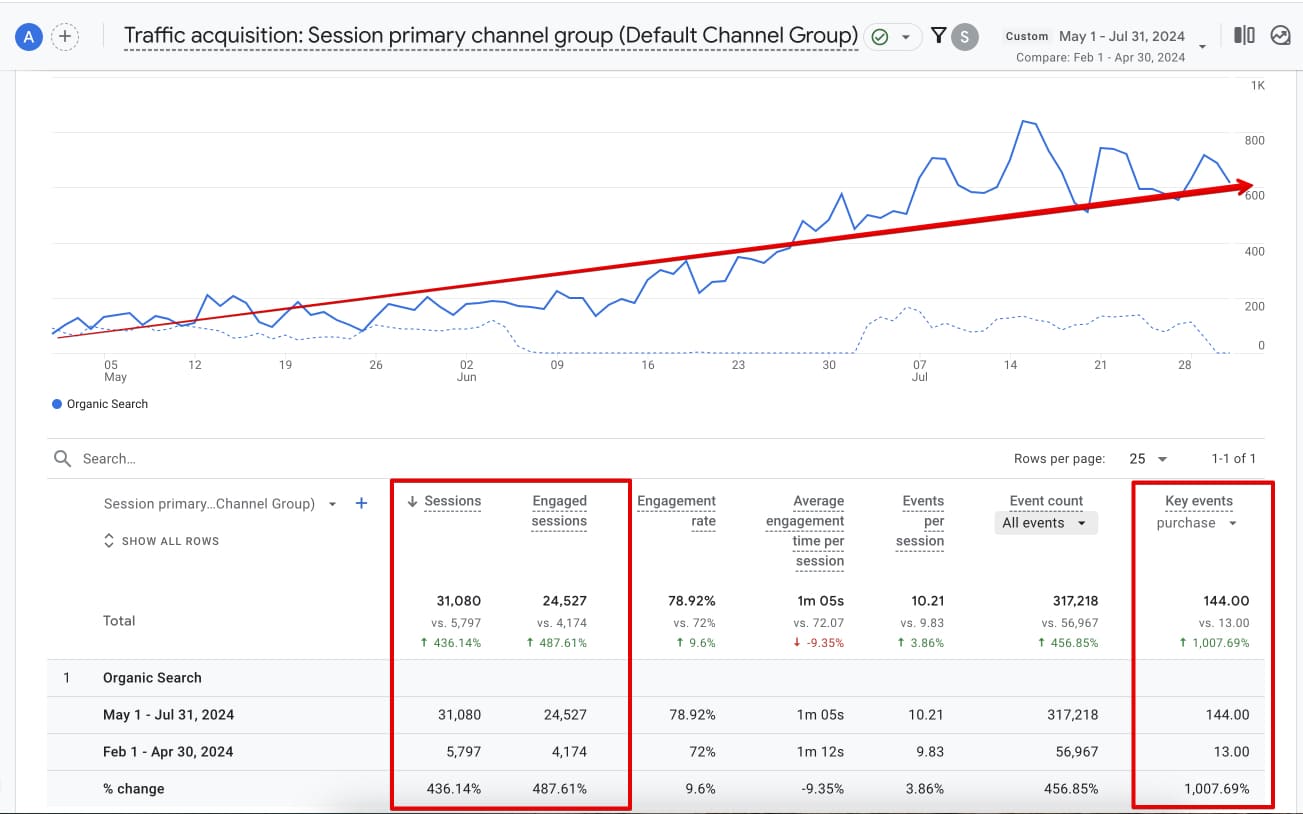Open the All events dropdown

[1045, 522]
